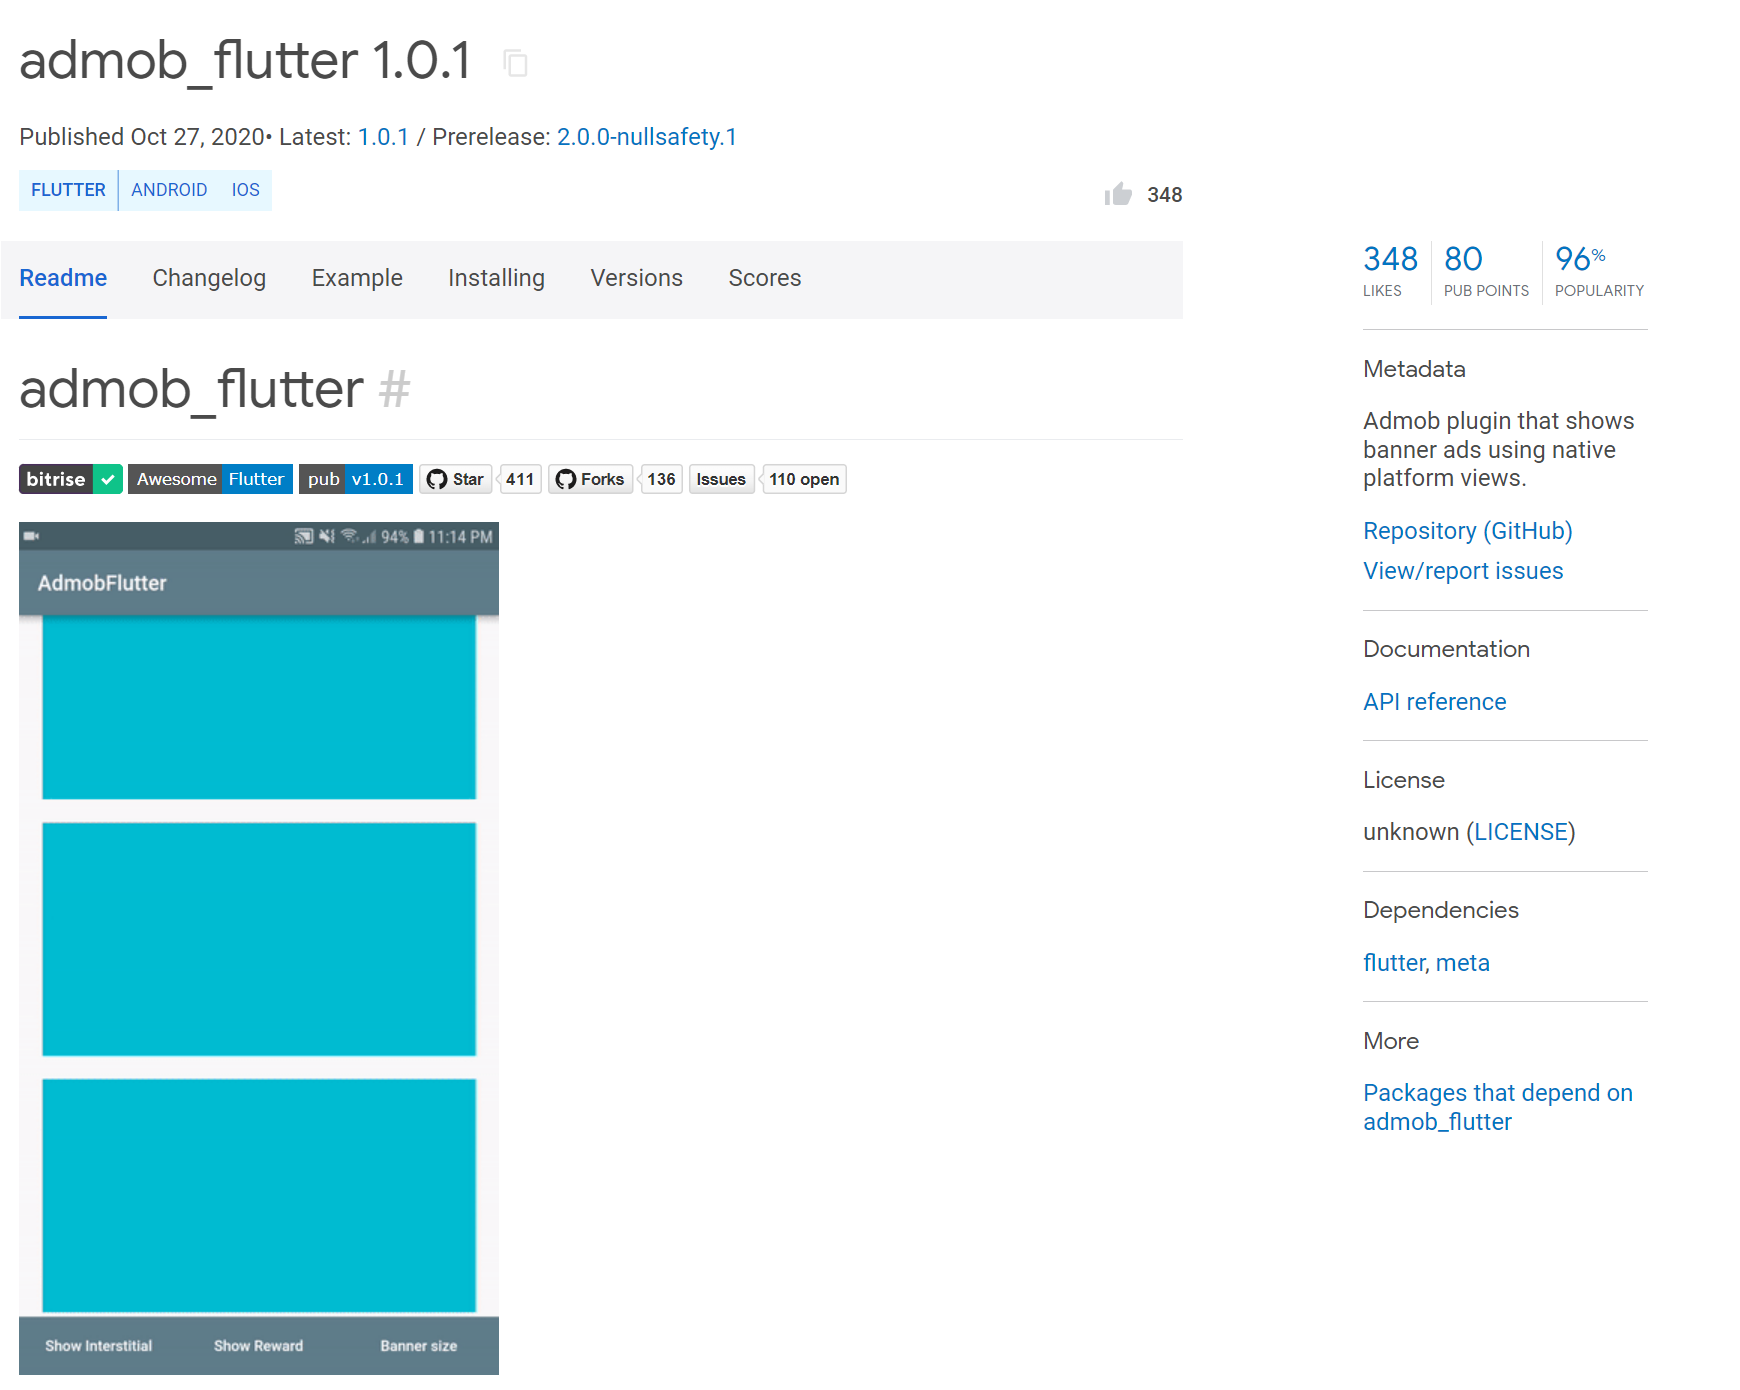Go to the Installing tab
The image size is (1740, 1390).
point(496,278)
